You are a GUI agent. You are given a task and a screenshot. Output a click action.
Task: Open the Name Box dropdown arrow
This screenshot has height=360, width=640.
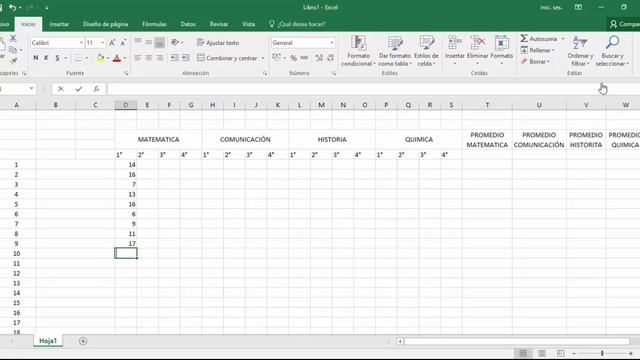pyautogui.click(x=31, y=89)
